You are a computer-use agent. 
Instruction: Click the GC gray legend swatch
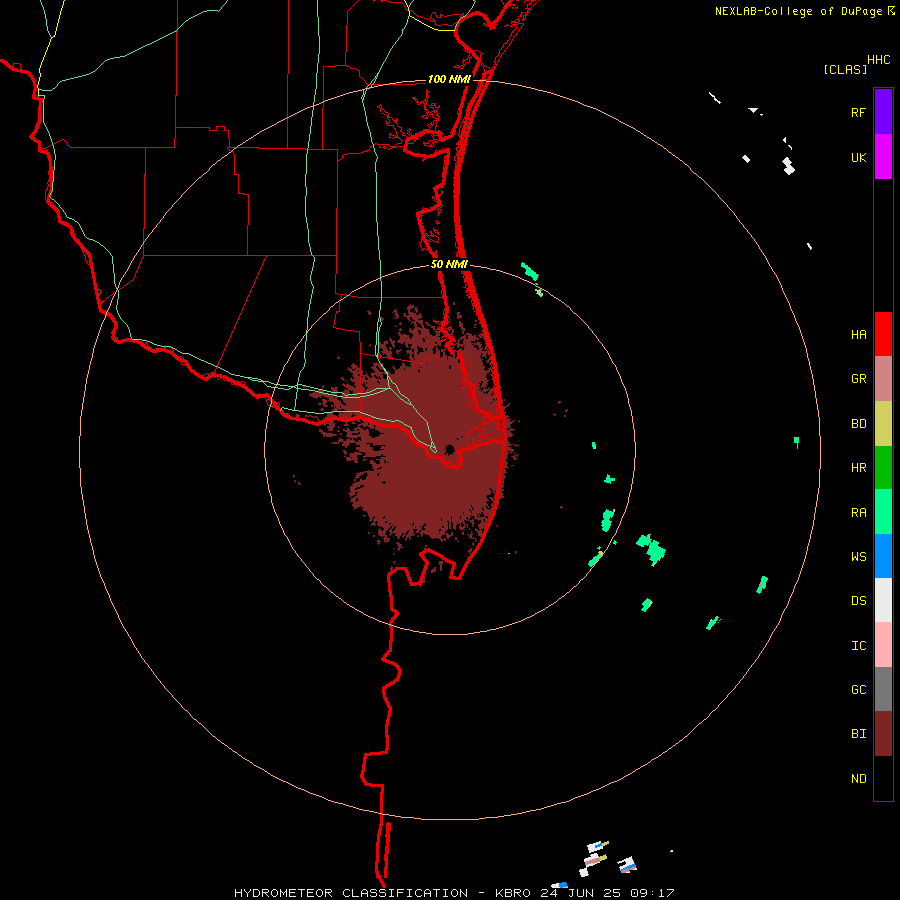point(883,689)
